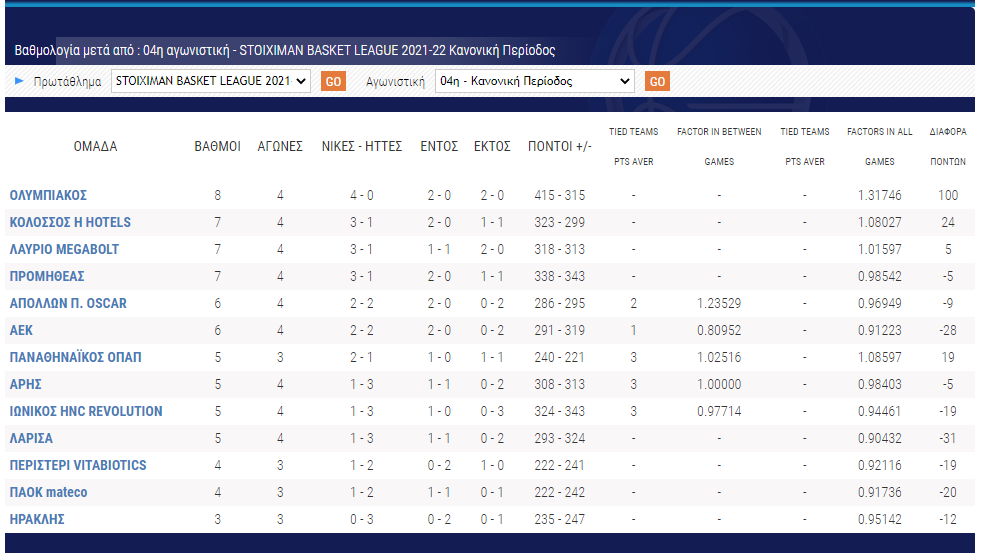Open ΑΕΚ team link
The height and width of the screenshot is (553, 983).
pyautogui.click(x=21, y=330)
